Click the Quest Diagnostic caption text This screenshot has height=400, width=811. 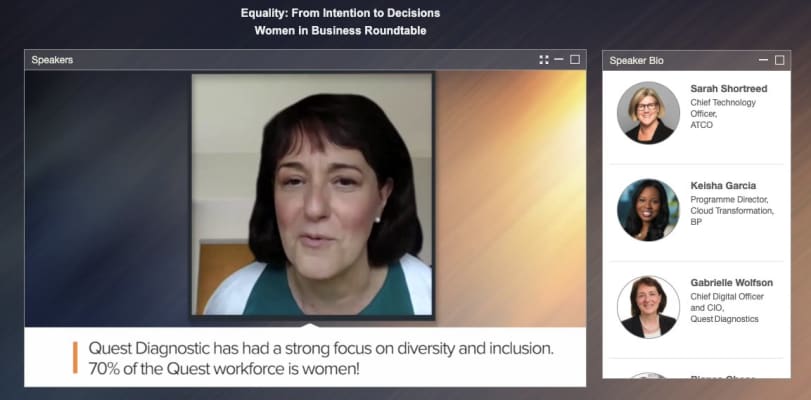click(321, 359)
